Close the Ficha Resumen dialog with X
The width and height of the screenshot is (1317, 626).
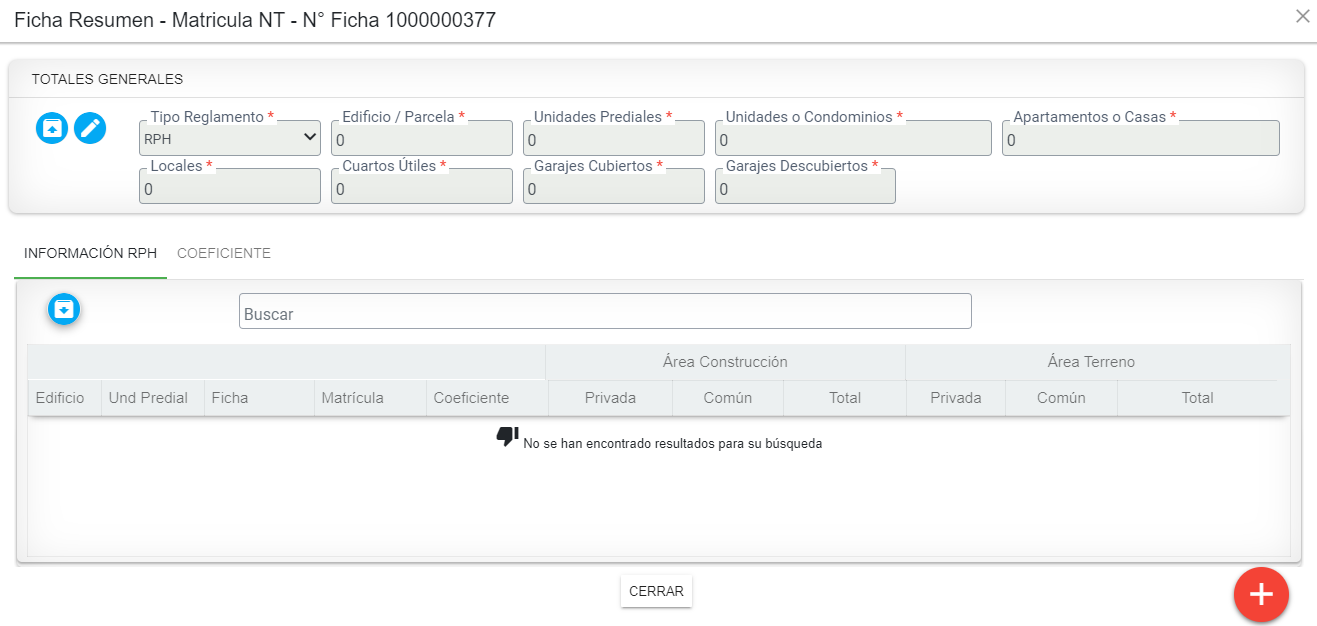1302,16
